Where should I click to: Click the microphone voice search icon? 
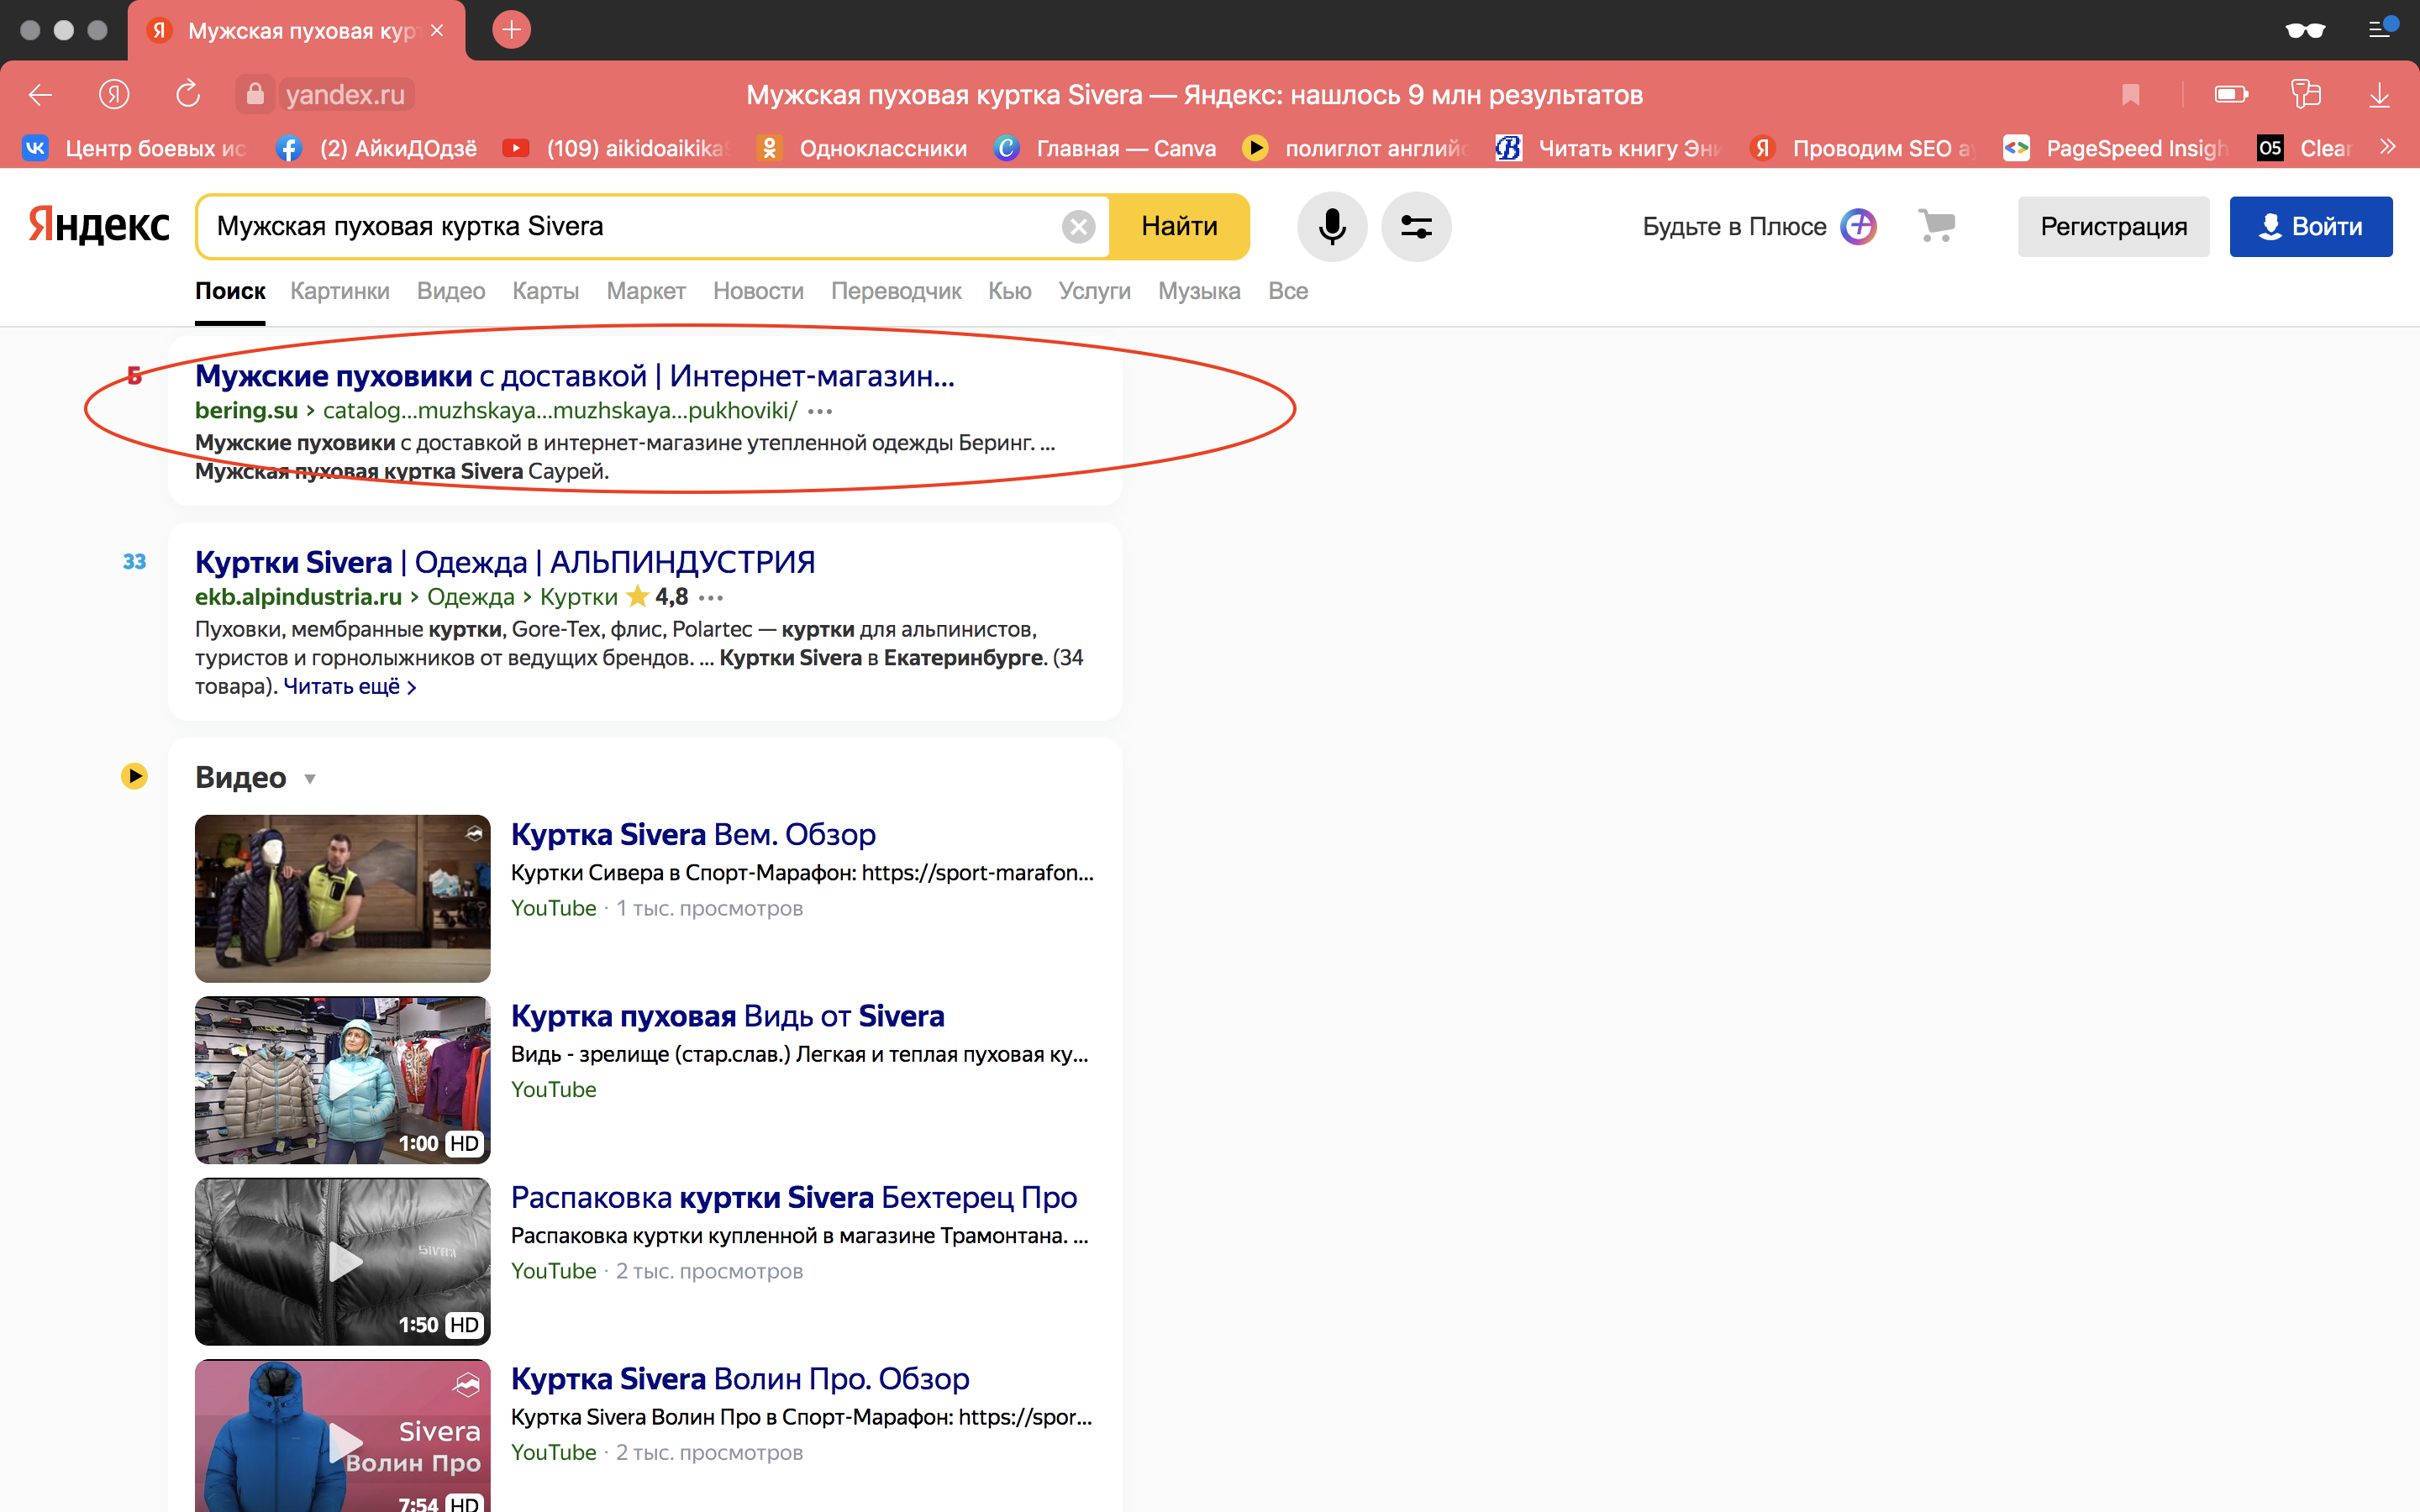[1331, 227]
